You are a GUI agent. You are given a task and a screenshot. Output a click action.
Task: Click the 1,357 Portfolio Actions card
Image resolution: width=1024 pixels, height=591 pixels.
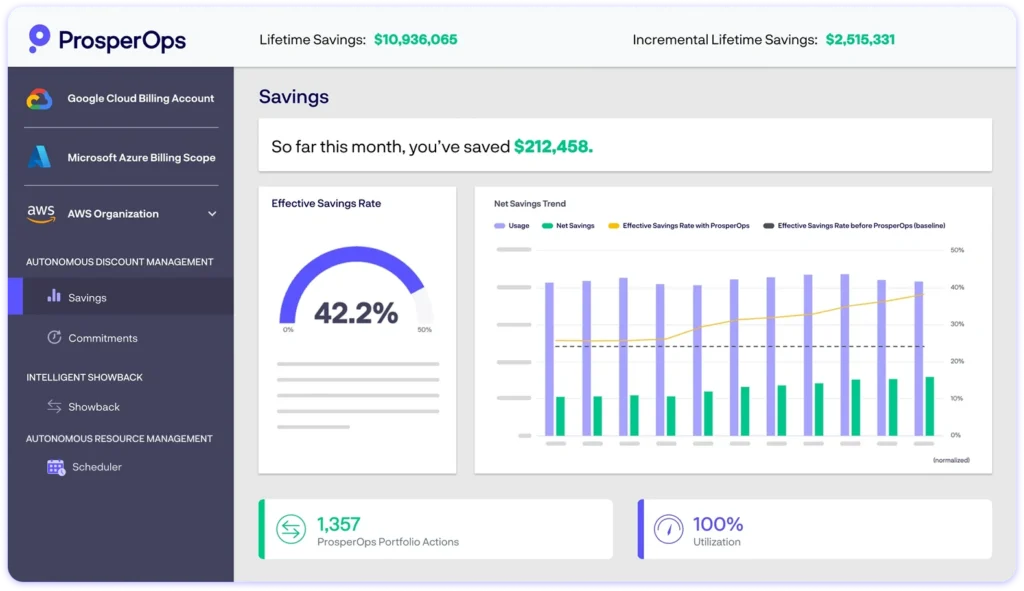tap(436, 529)
